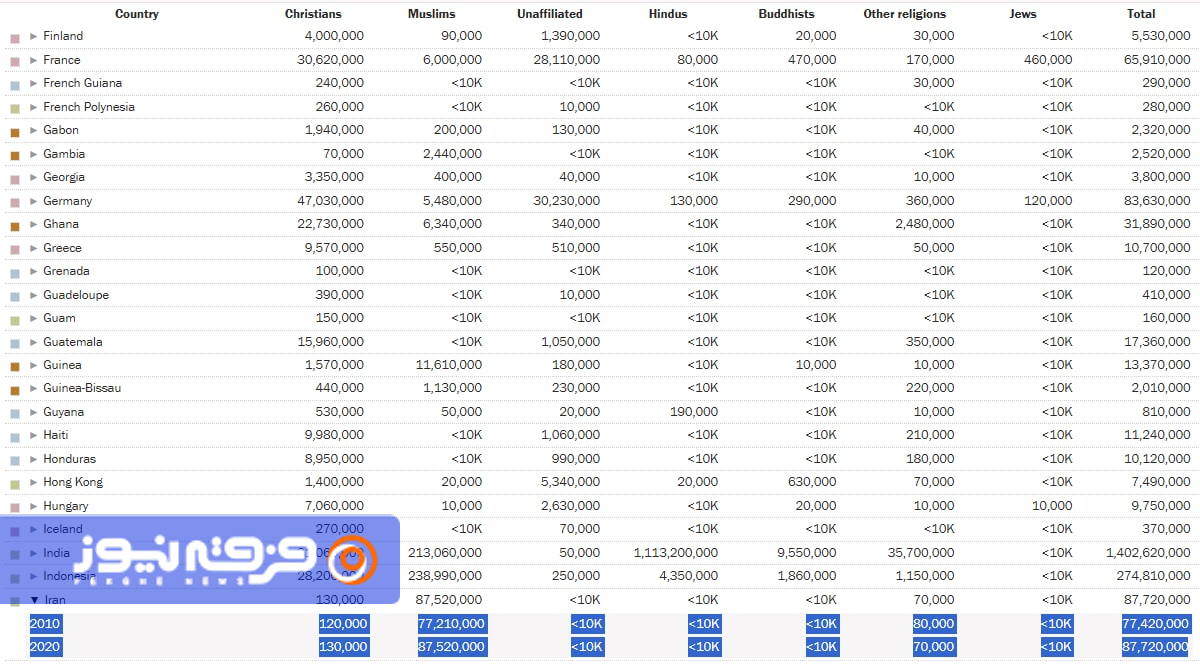Click the blue swatch beside Guyana

(x=15, y=413)
